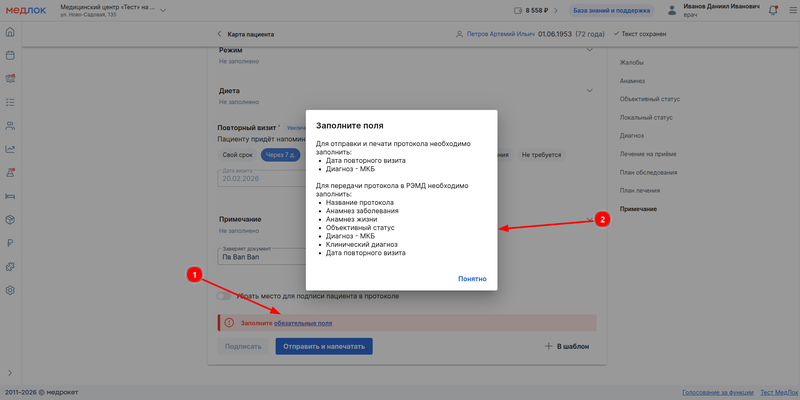
Task: Select the Не требуется chip
Action: point(541,155)
